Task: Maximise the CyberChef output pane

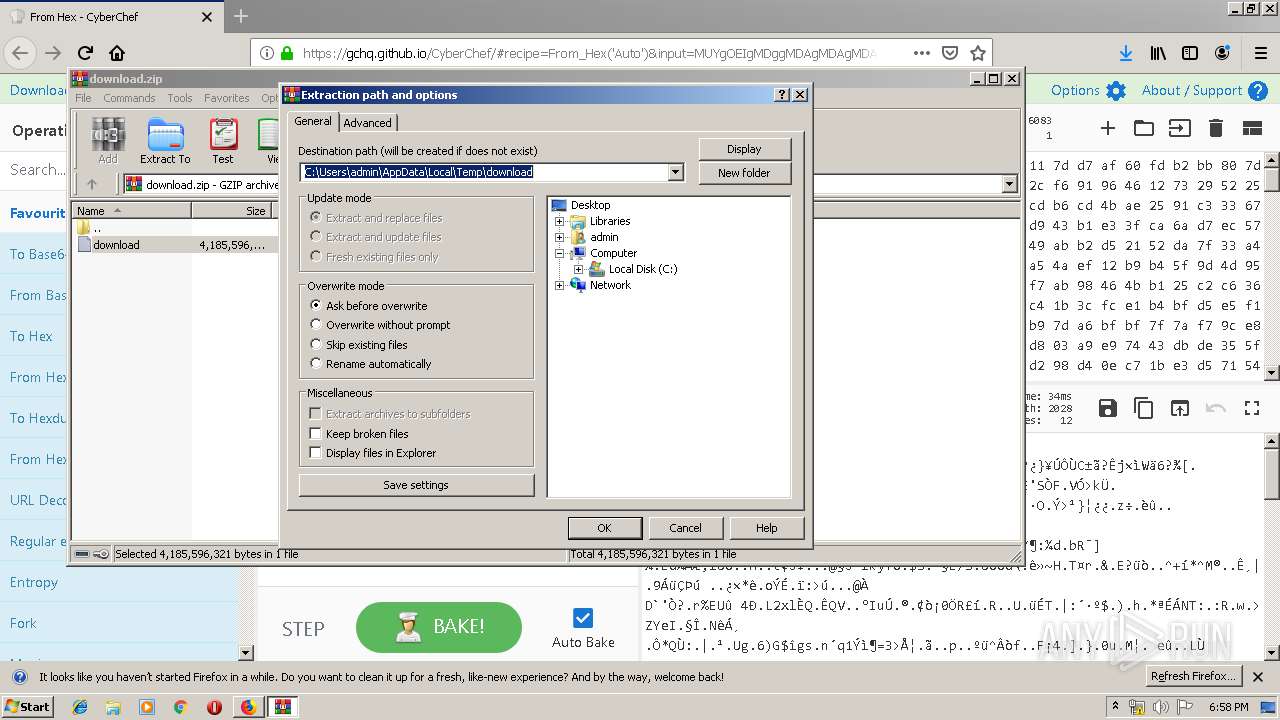Action: click(x=1252, y=408)
